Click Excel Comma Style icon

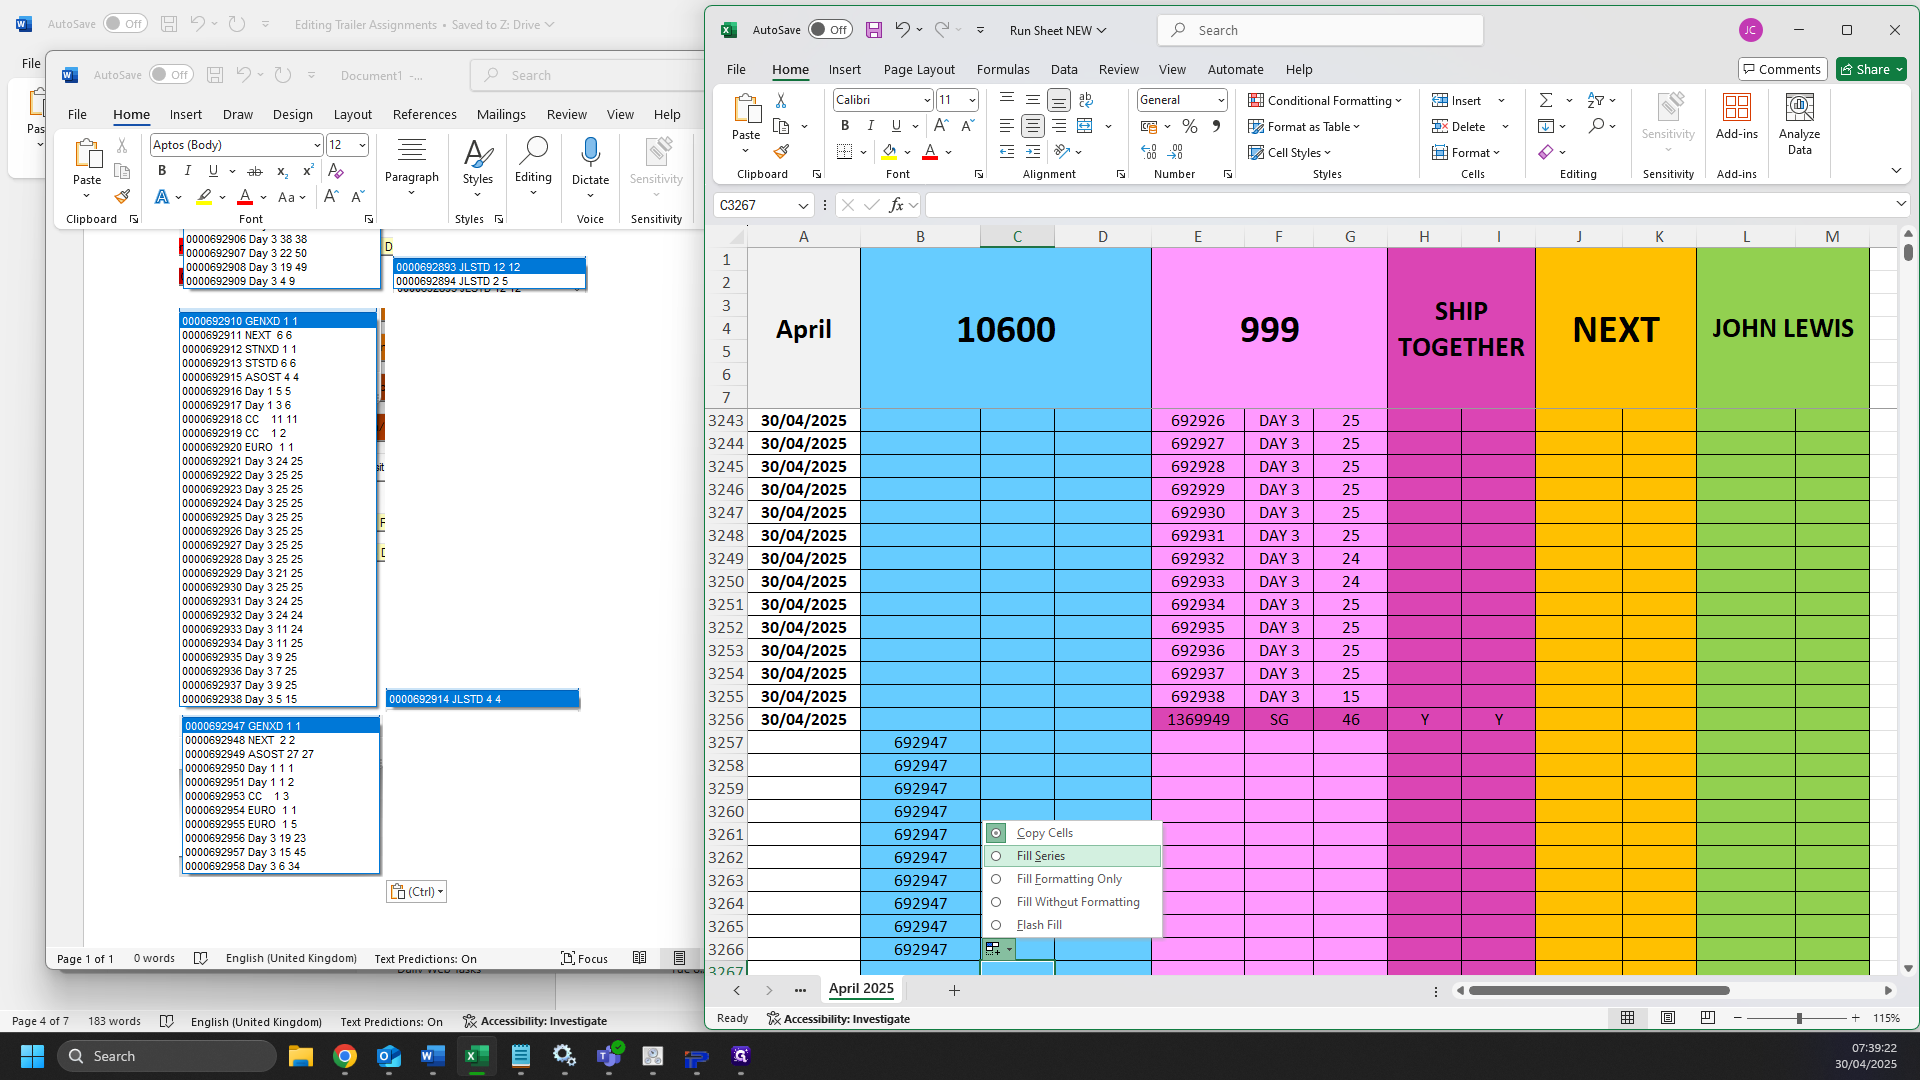(x=1216, y=126)
